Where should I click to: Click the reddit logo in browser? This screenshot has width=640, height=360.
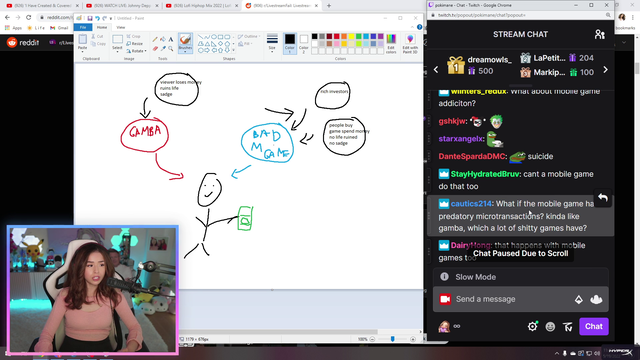23,42
